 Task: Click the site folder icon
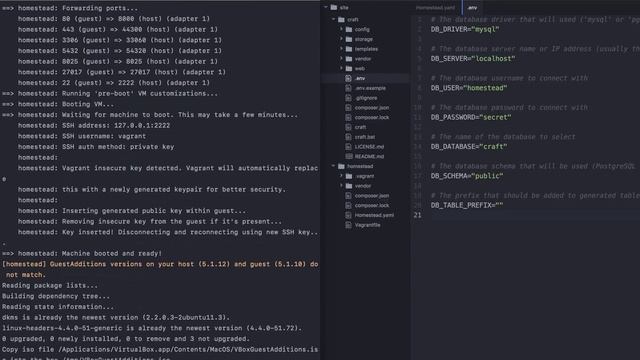334,7
